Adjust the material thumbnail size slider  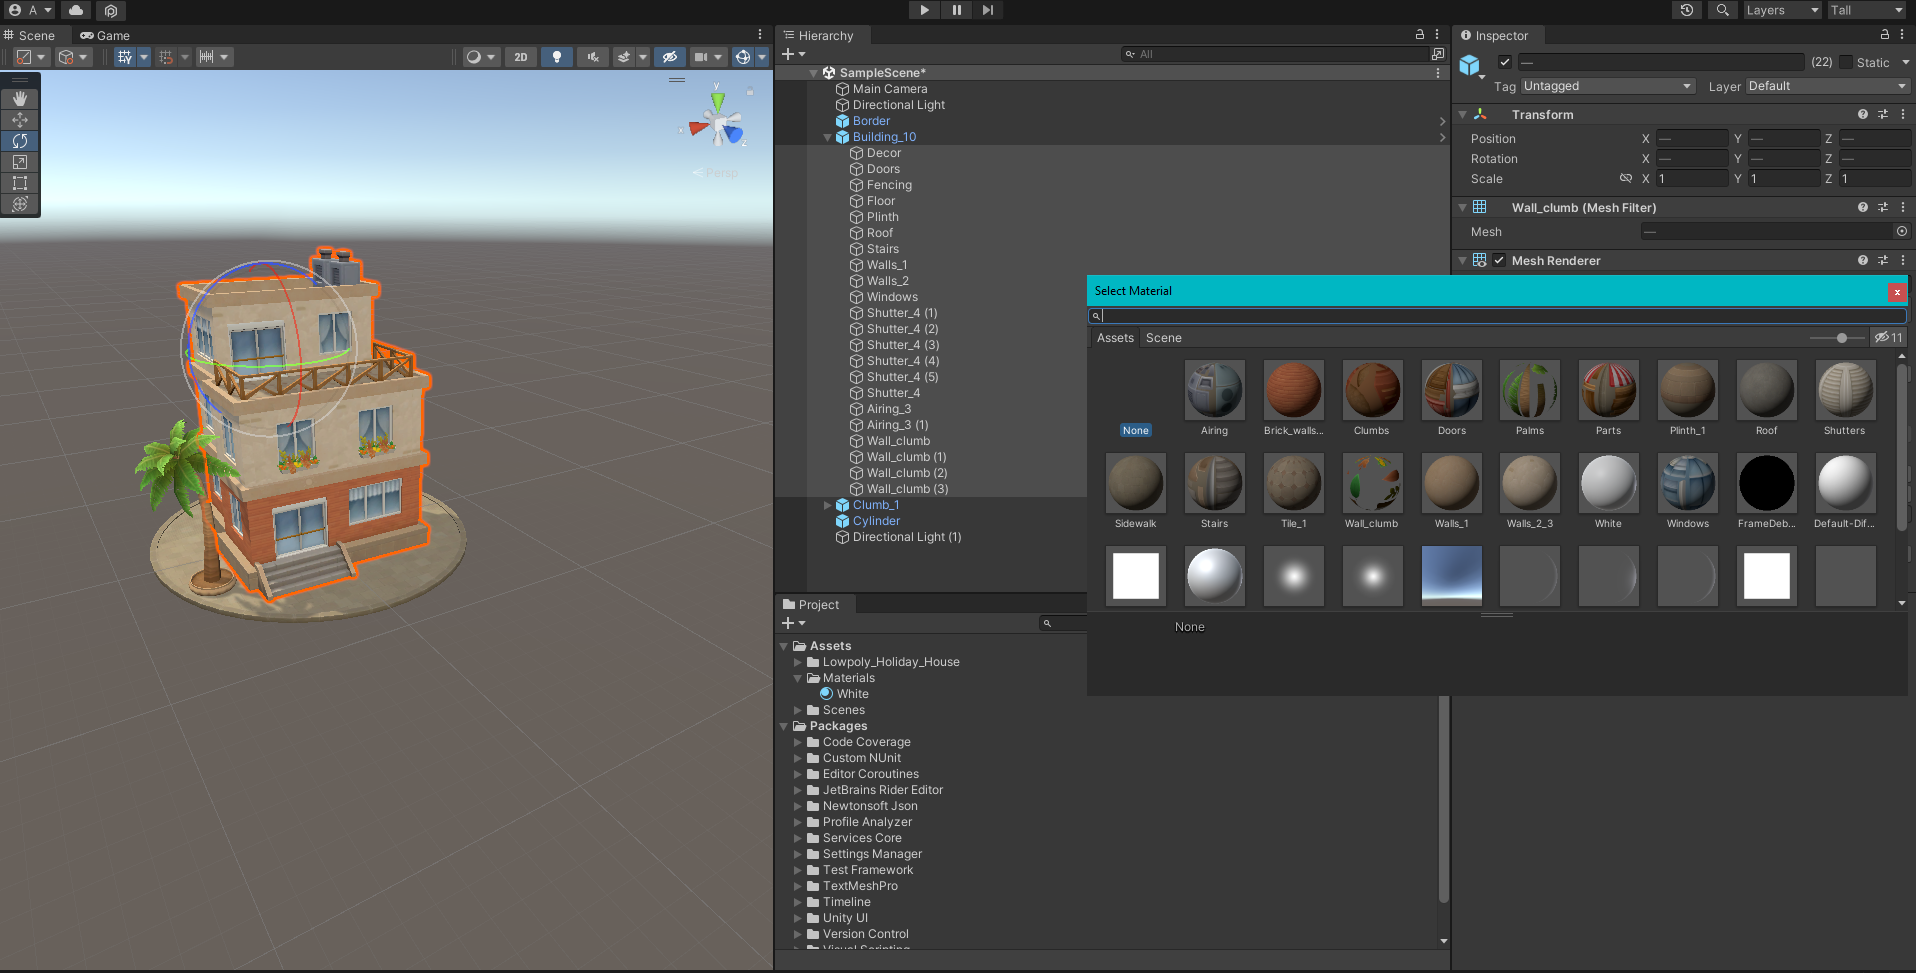(x=1841, y=338)
